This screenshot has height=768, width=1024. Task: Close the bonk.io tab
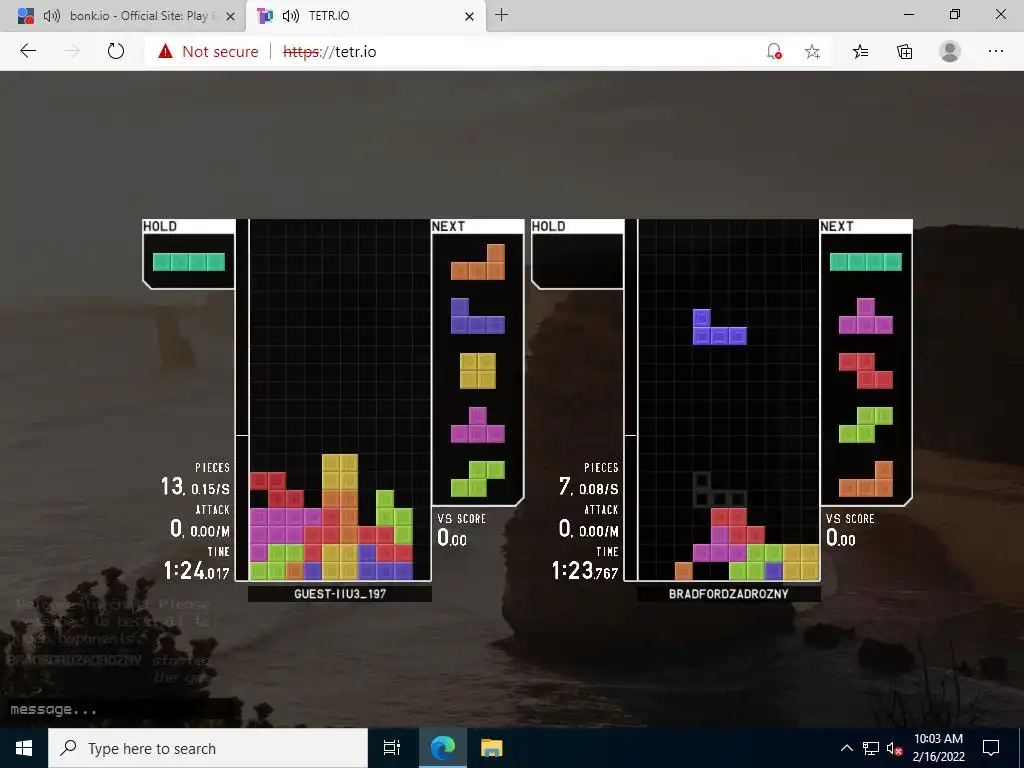231,16
